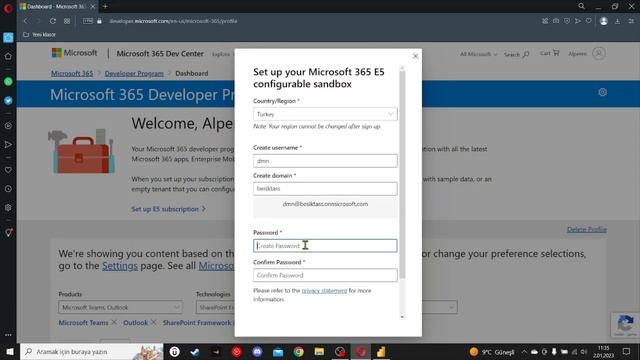The height and width of the screenshot is (360, 640).
Task: Click the Developer Program breadcrumb link
Action: pyautogui.click(x=134, y=73)
